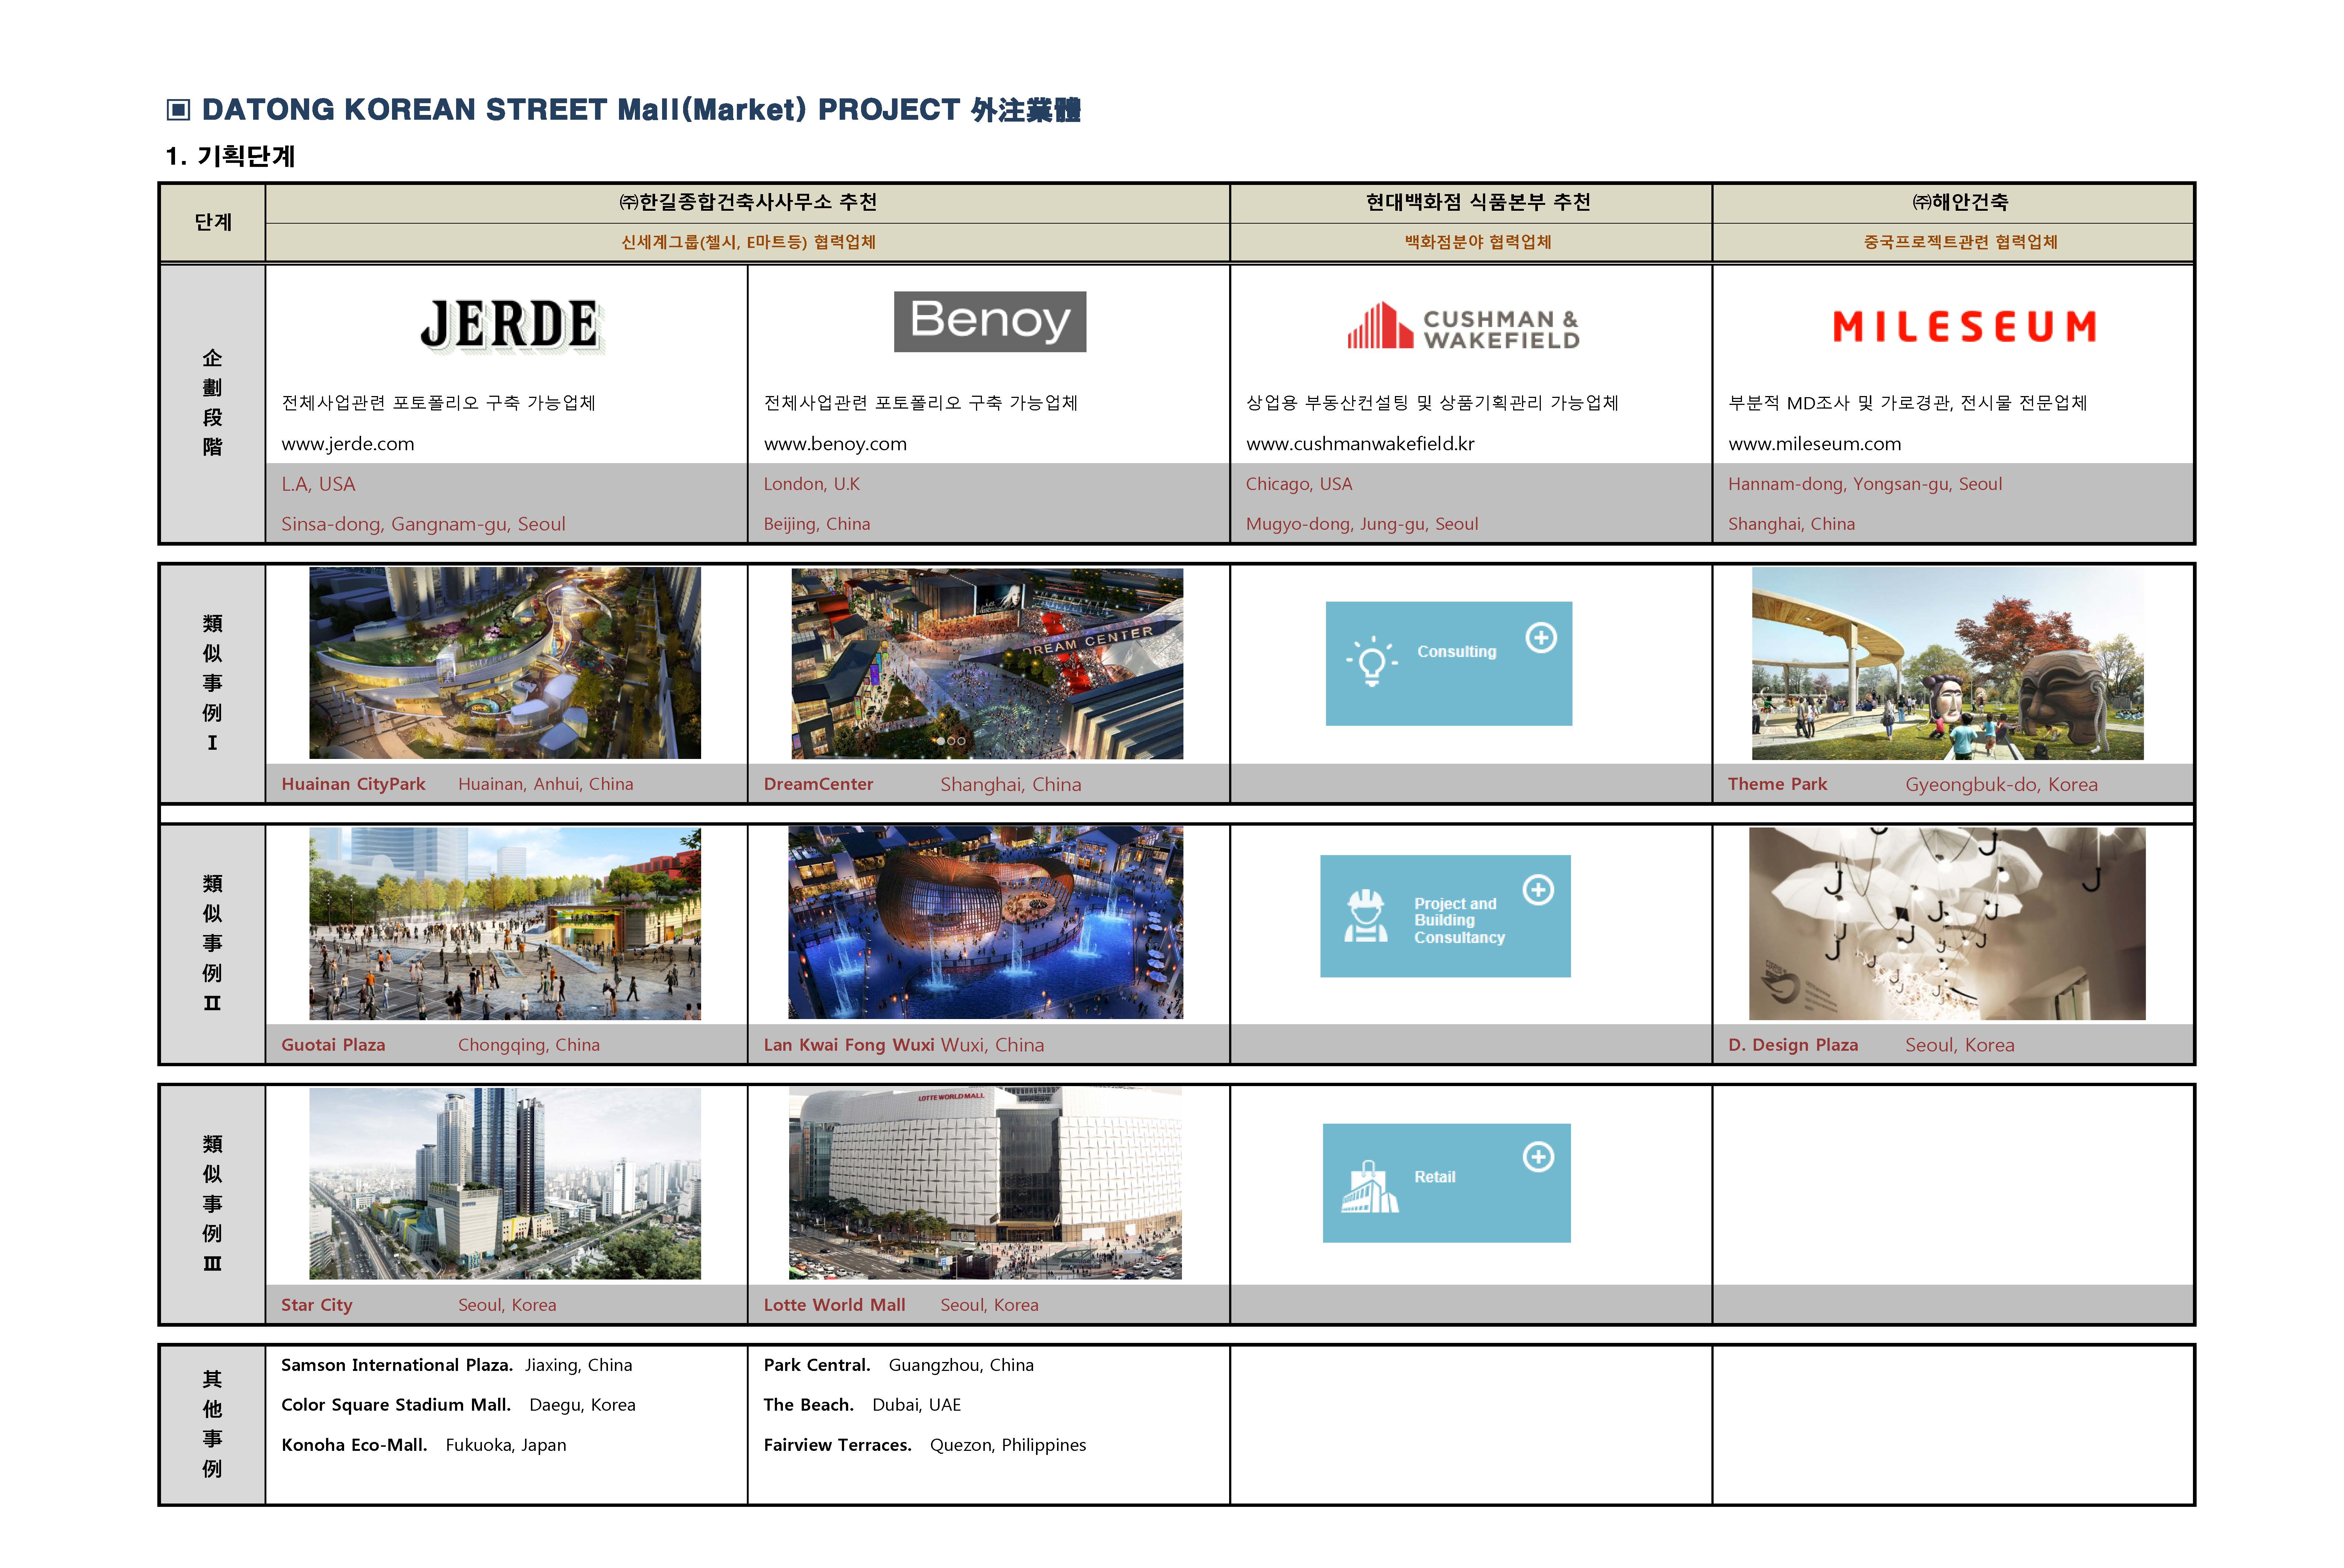2344x1568 pixels.
Task: Expand the Retail tile plus icon
Action: tap(1537, 1157)
